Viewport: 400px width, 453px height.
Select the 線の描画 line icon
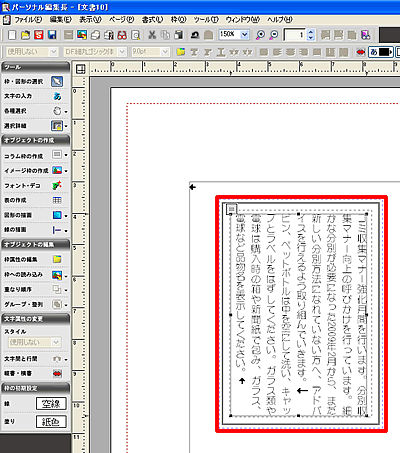tap(57, 230)
